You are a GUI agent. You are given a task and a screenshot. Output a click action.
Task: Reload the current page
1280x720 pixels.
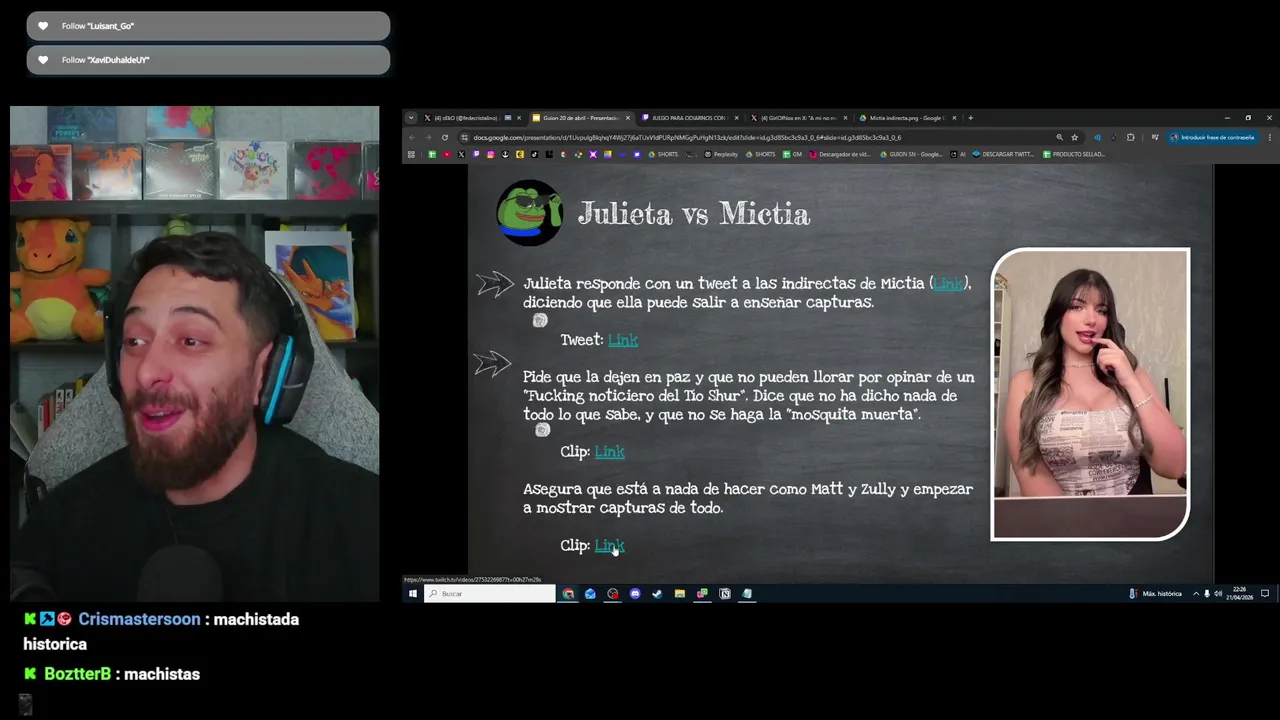click(x=445, y=137)
